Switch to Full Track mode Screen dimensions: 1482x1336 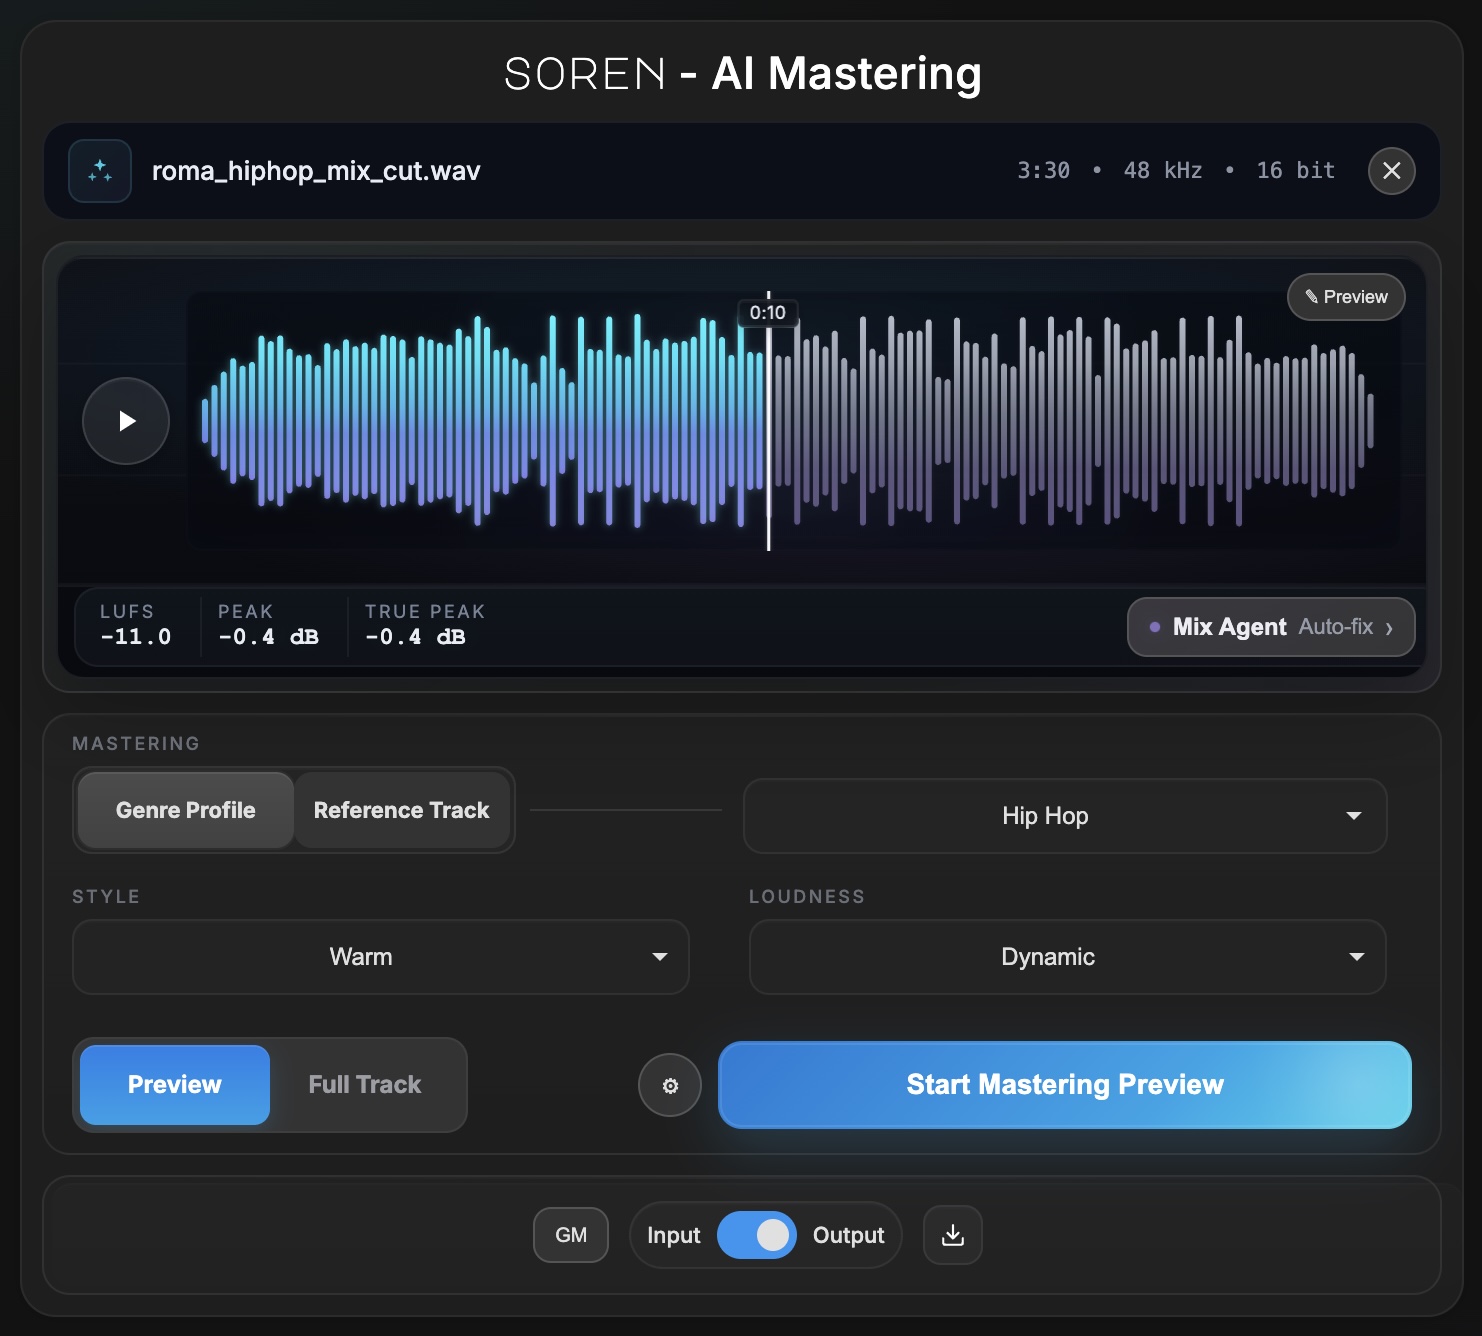coord(365,1085)
